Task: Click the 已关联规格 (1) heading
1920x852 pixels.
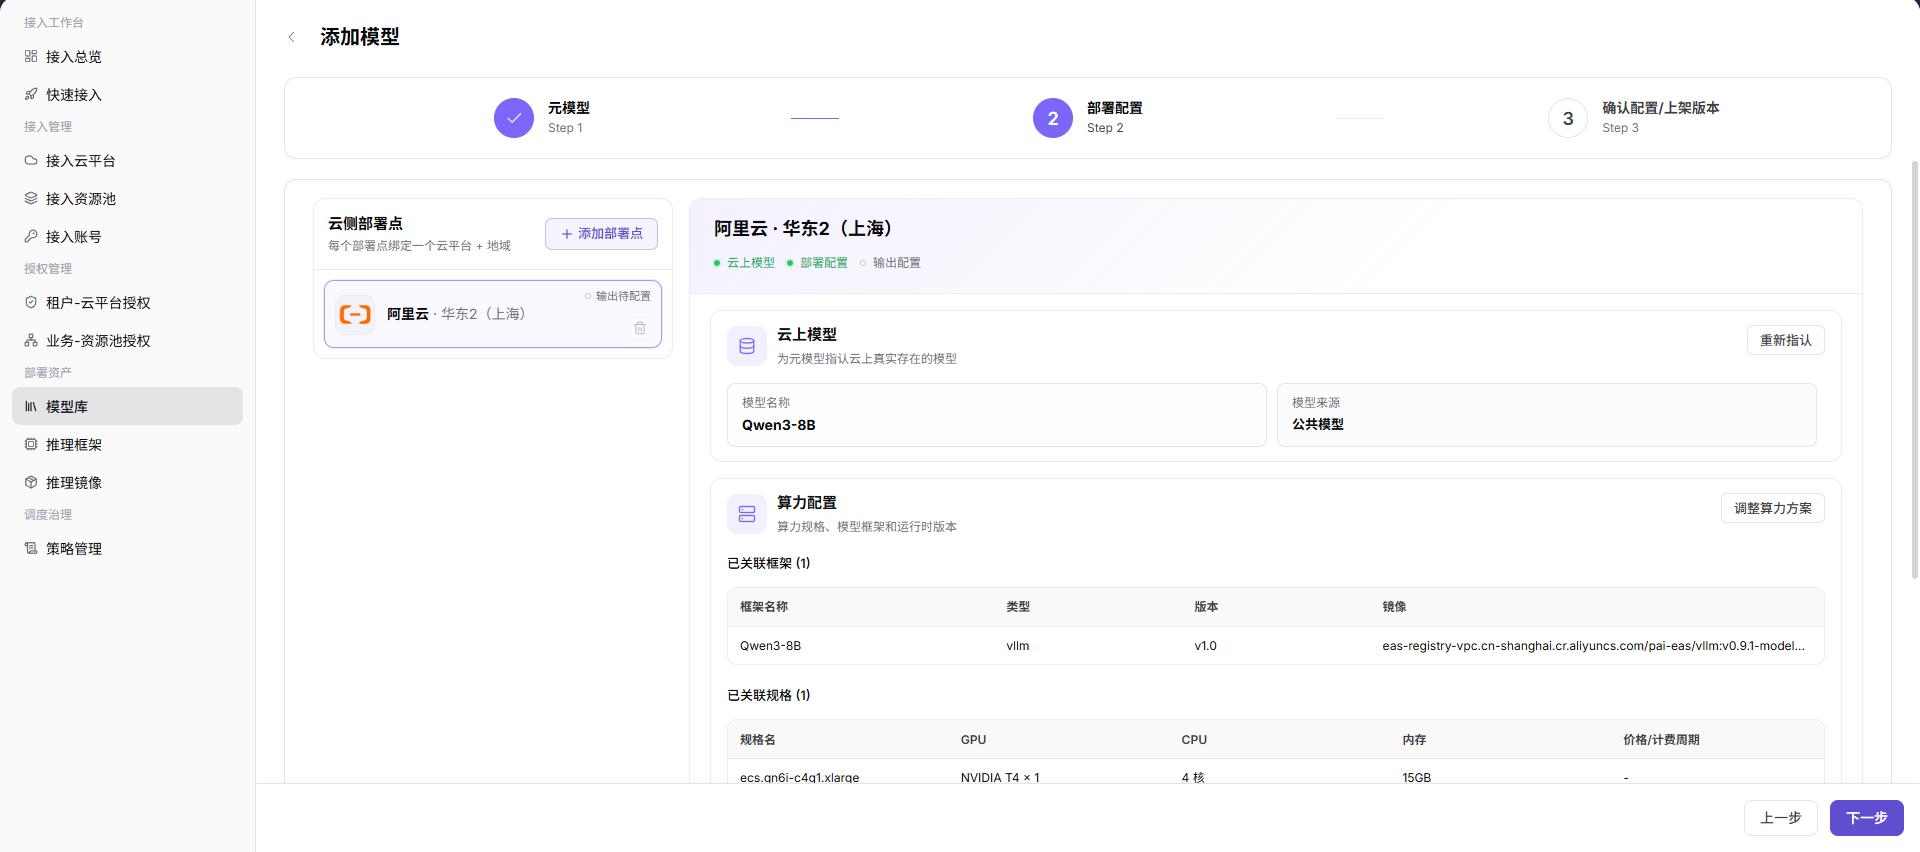Action: click(x=769, y=695)
